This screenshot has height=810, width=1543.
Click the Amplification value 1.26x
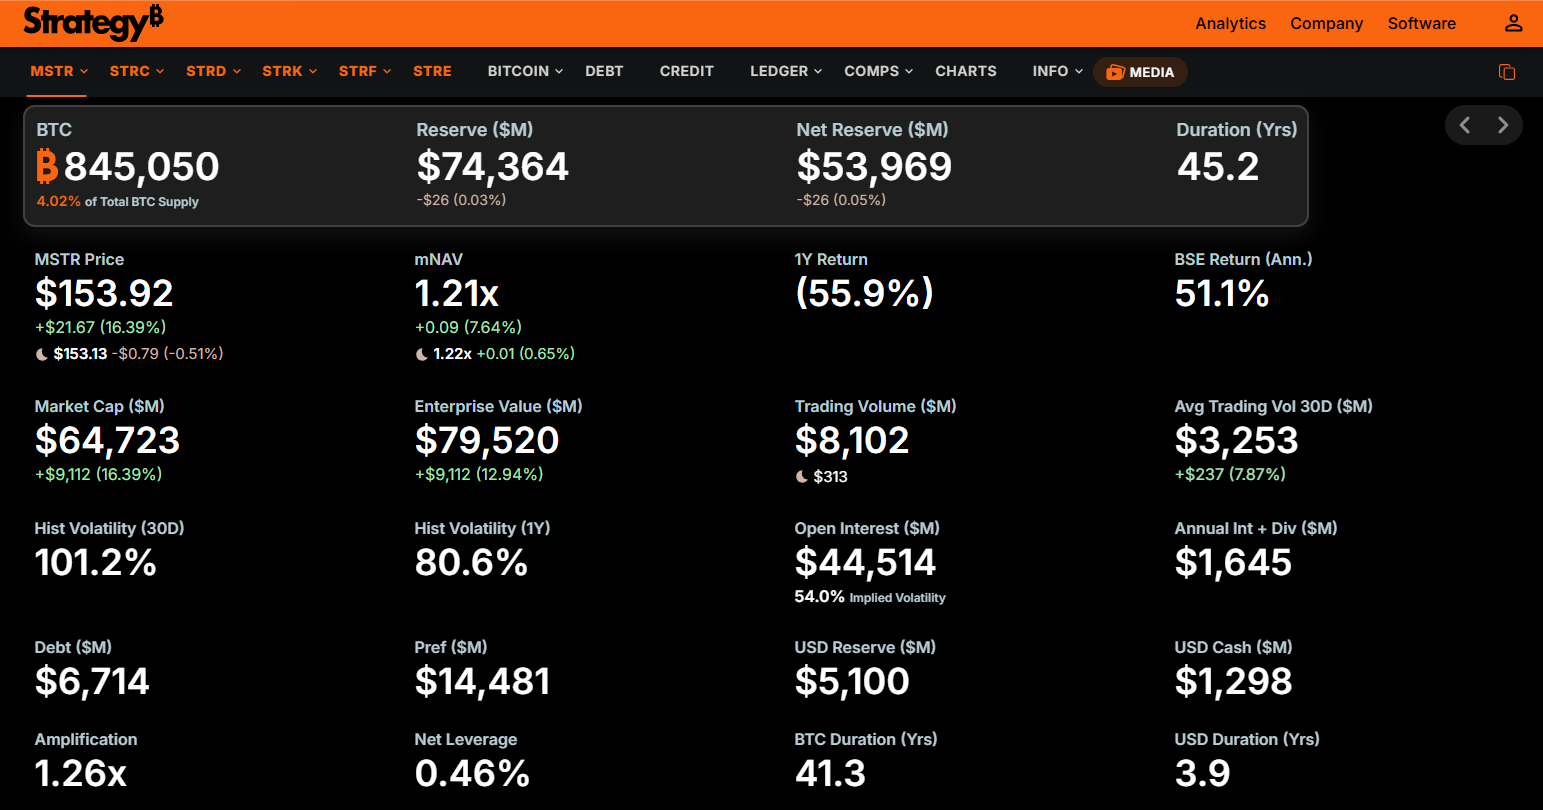81,773
